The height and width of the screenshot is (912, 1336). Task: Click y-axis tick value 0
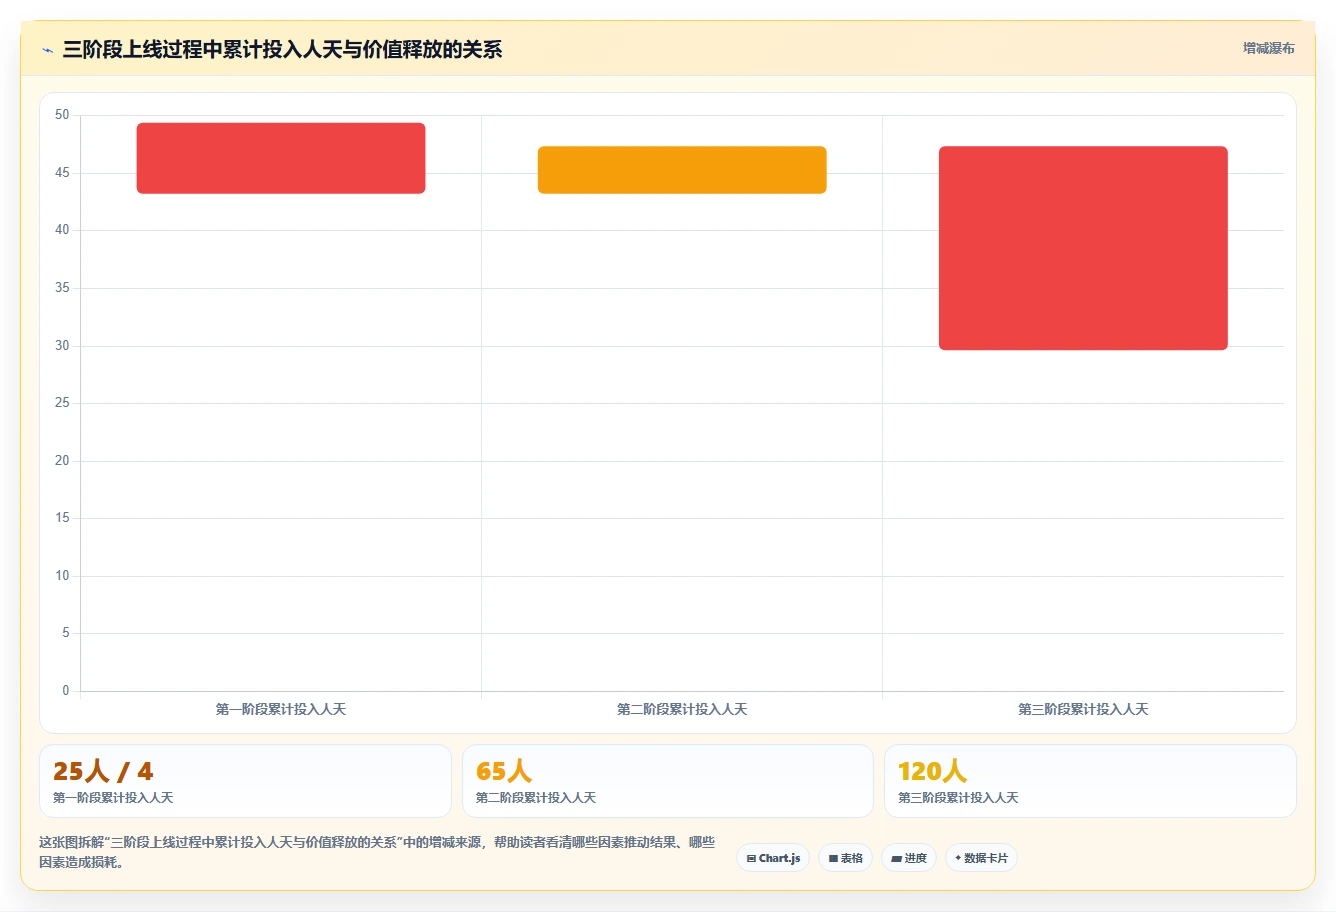point(66,691)
